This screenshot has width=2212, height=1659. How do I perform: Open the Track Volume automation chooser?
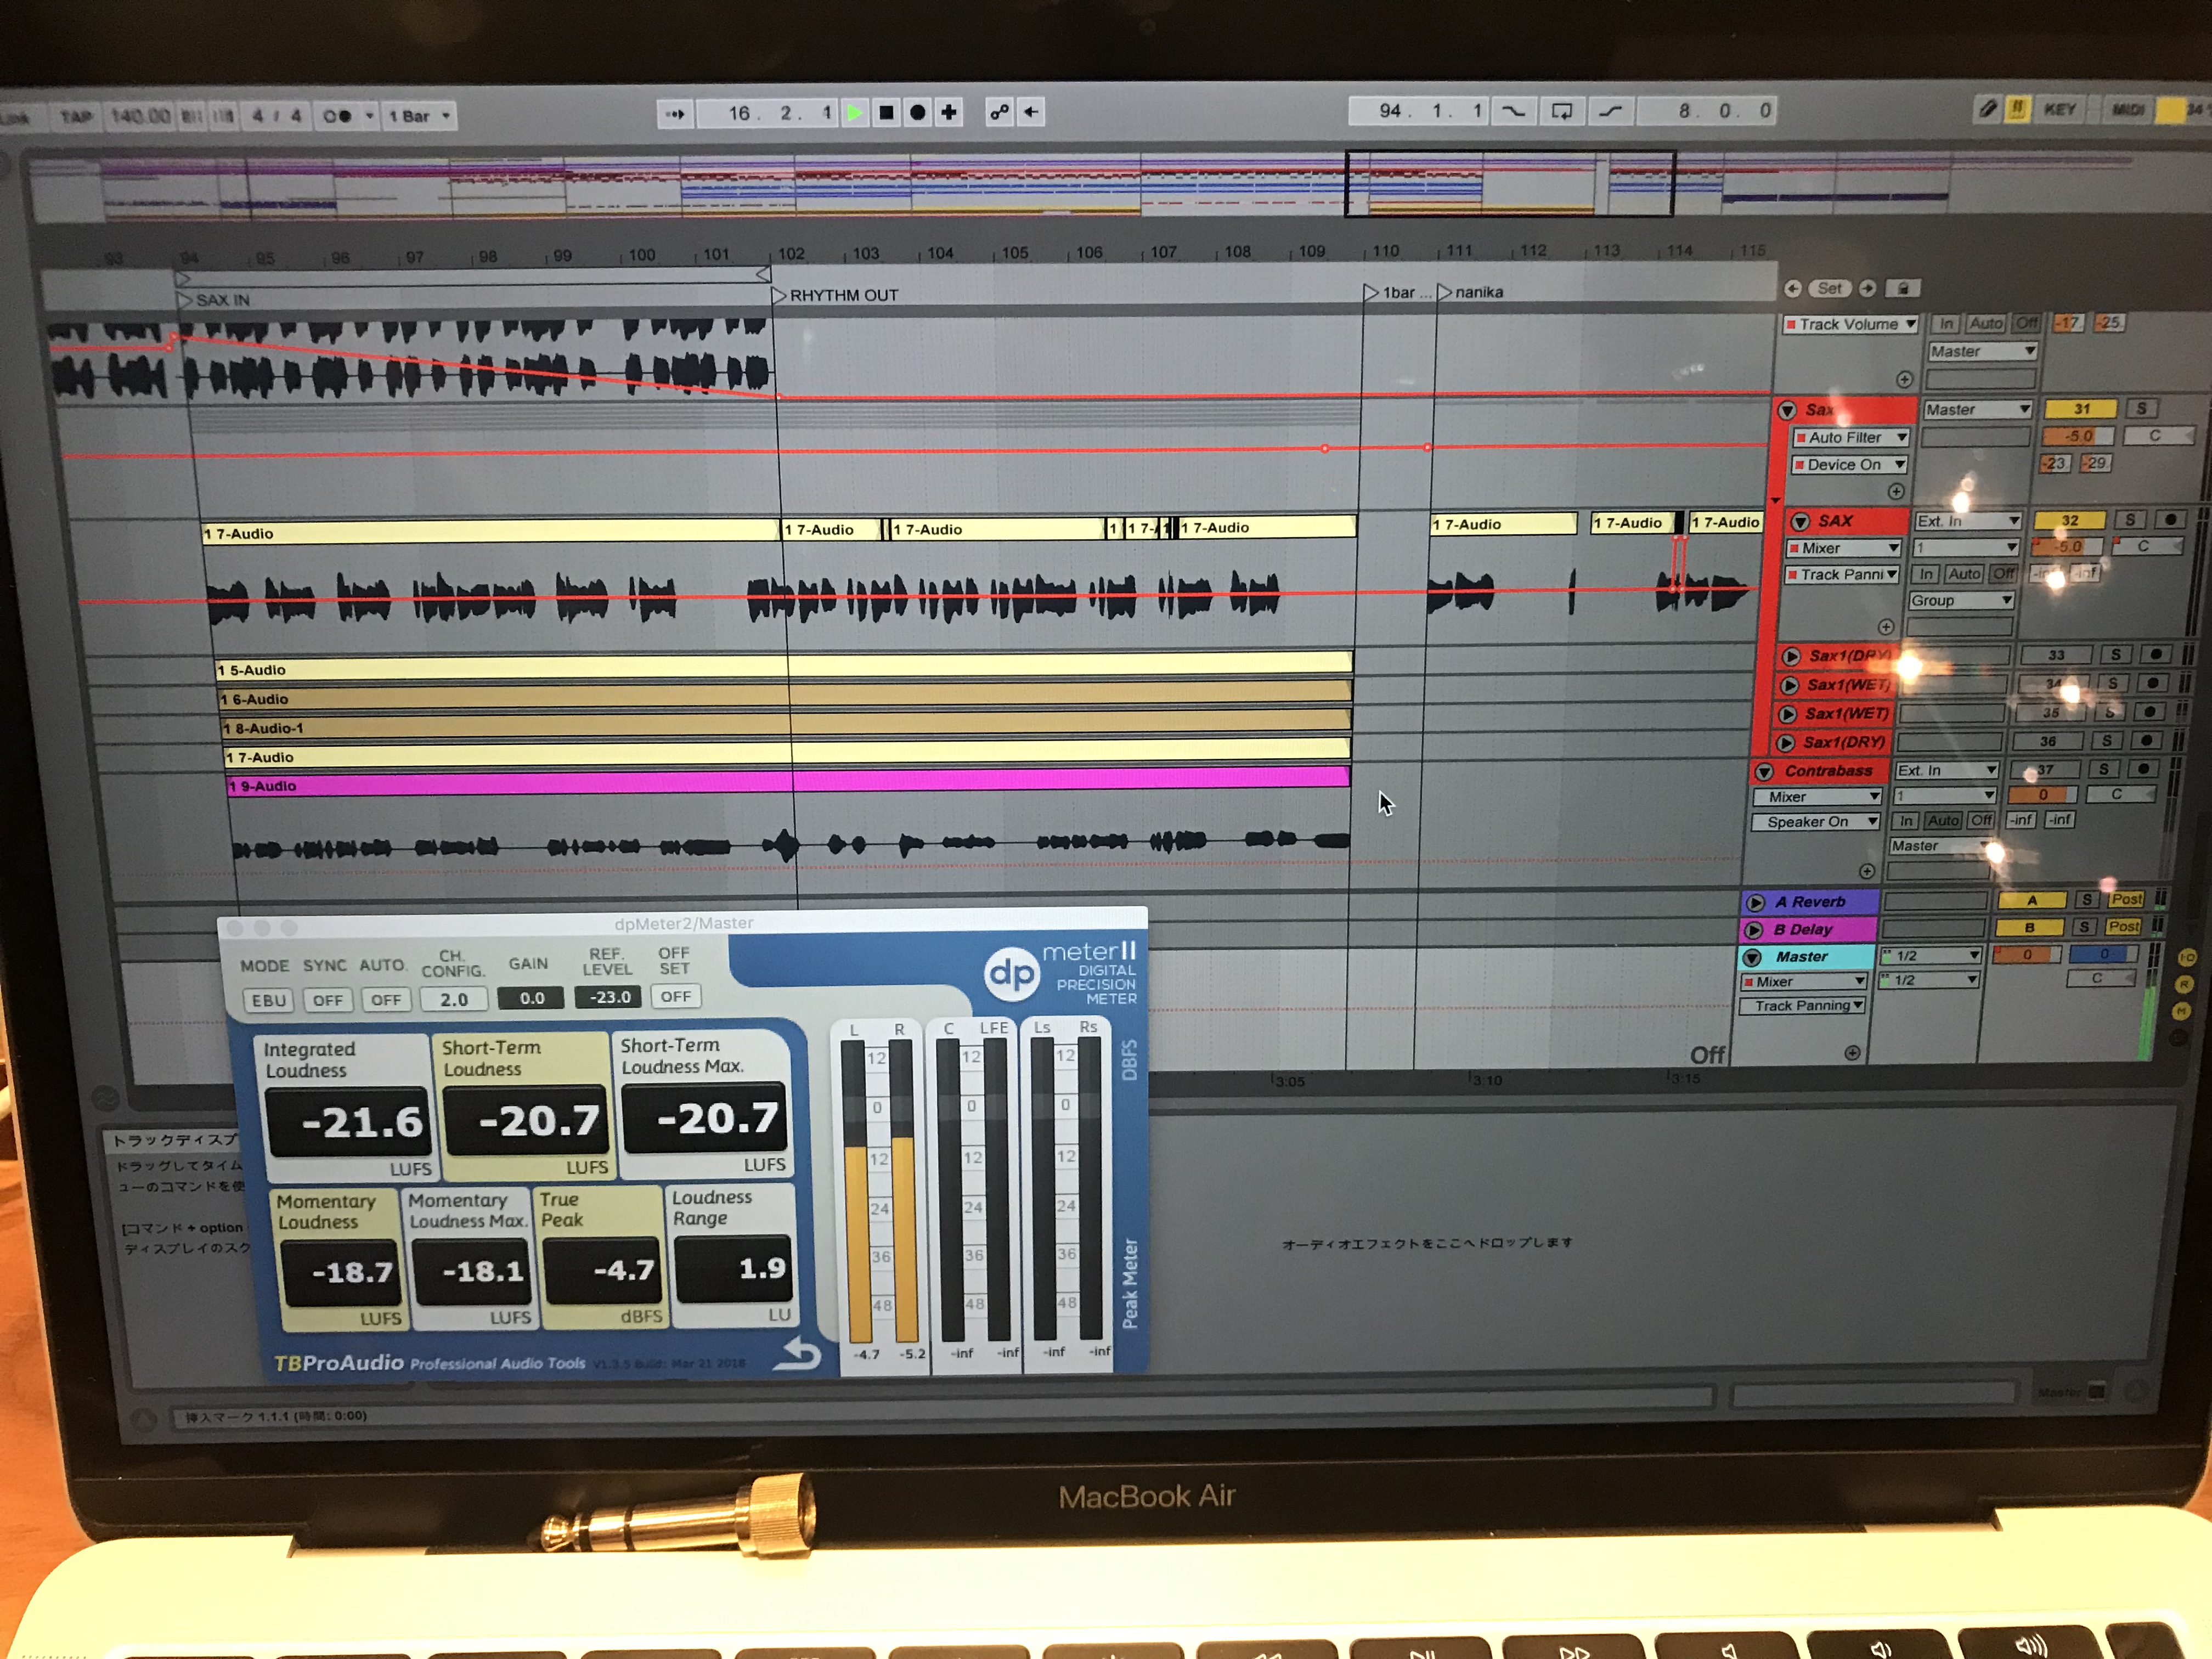[x=1850, y=324]
